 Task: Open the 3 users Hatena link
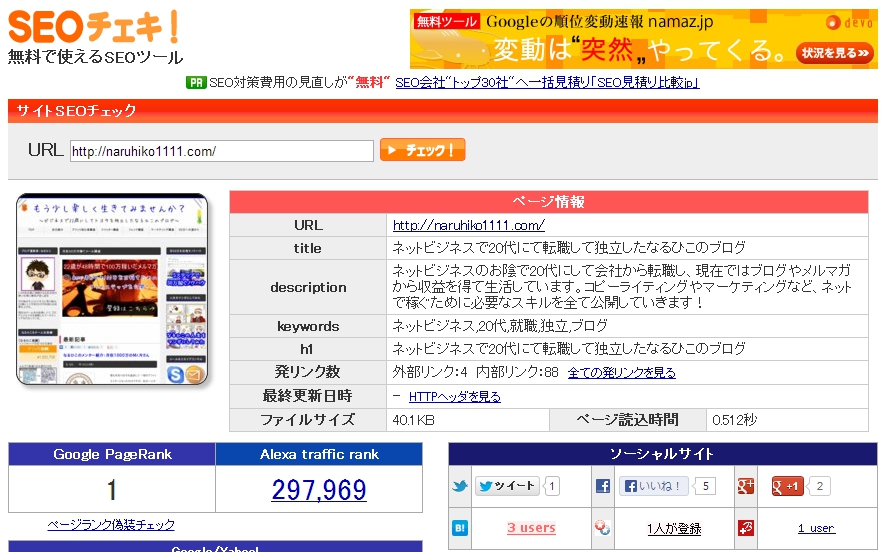[531, 528]
